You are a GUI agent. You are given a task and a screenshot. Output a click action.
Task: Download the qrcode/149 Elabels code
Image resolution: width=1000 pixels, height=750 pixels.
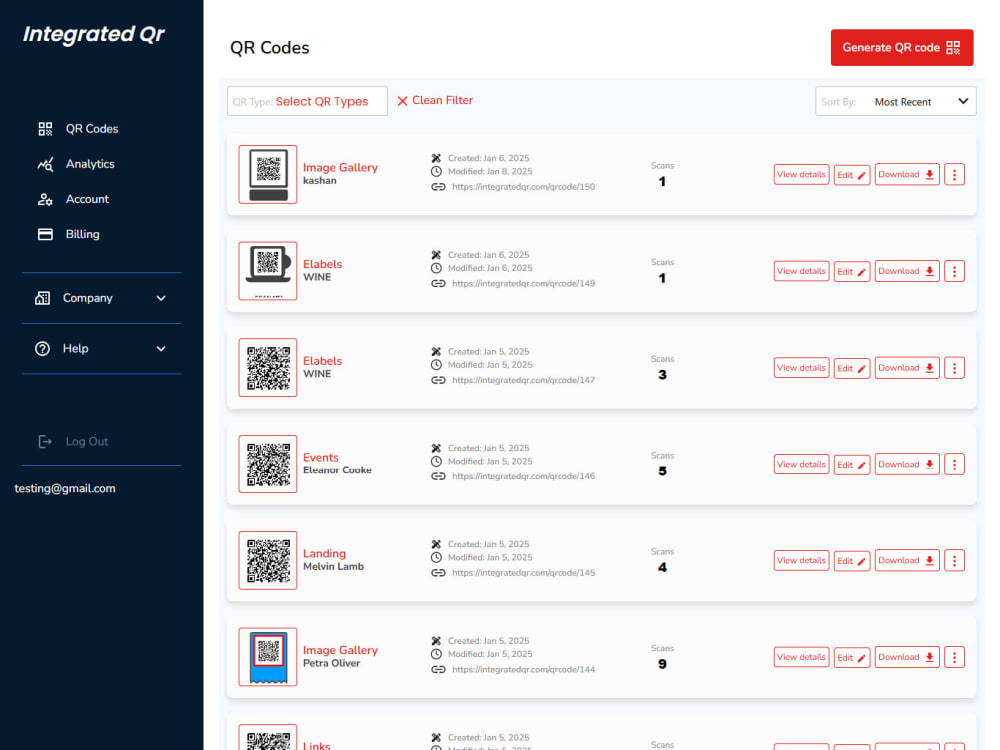[x=906, y=271]
